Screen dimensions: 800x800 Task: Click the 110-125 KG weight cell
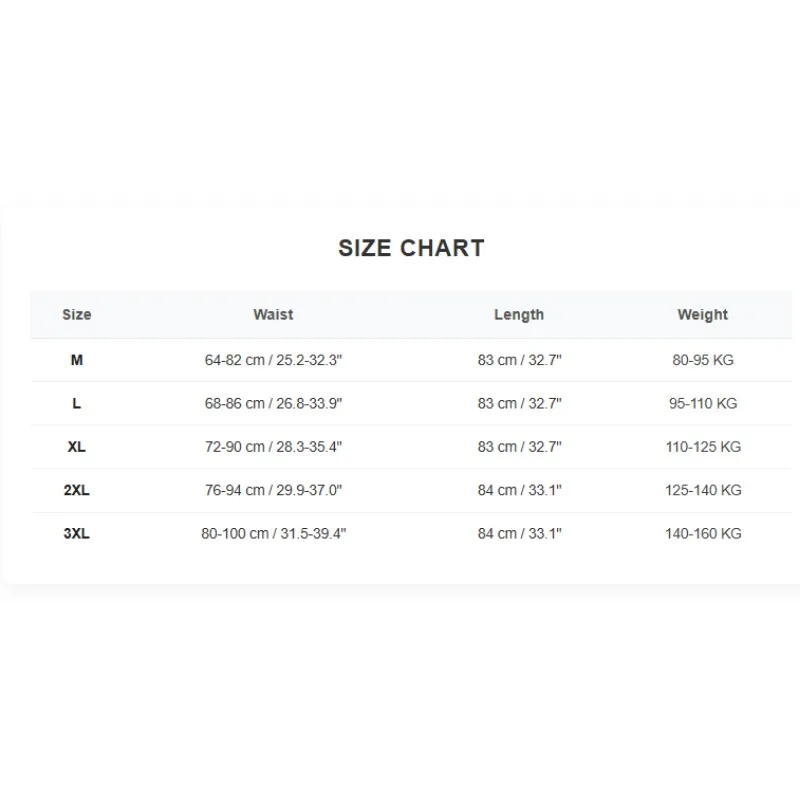pyautogui.click(x=703, y=447)
